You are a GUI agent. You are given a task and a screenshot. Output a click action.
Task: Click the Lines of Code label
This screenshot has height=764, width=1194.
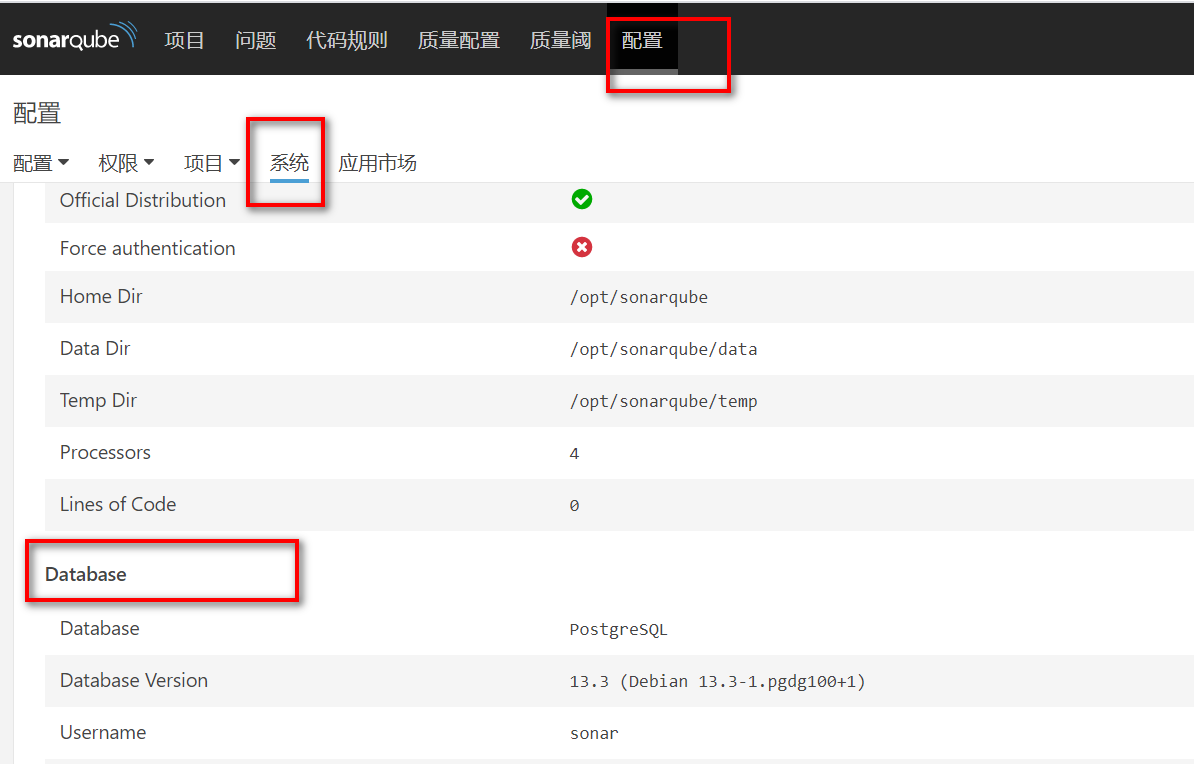point(118,504)
